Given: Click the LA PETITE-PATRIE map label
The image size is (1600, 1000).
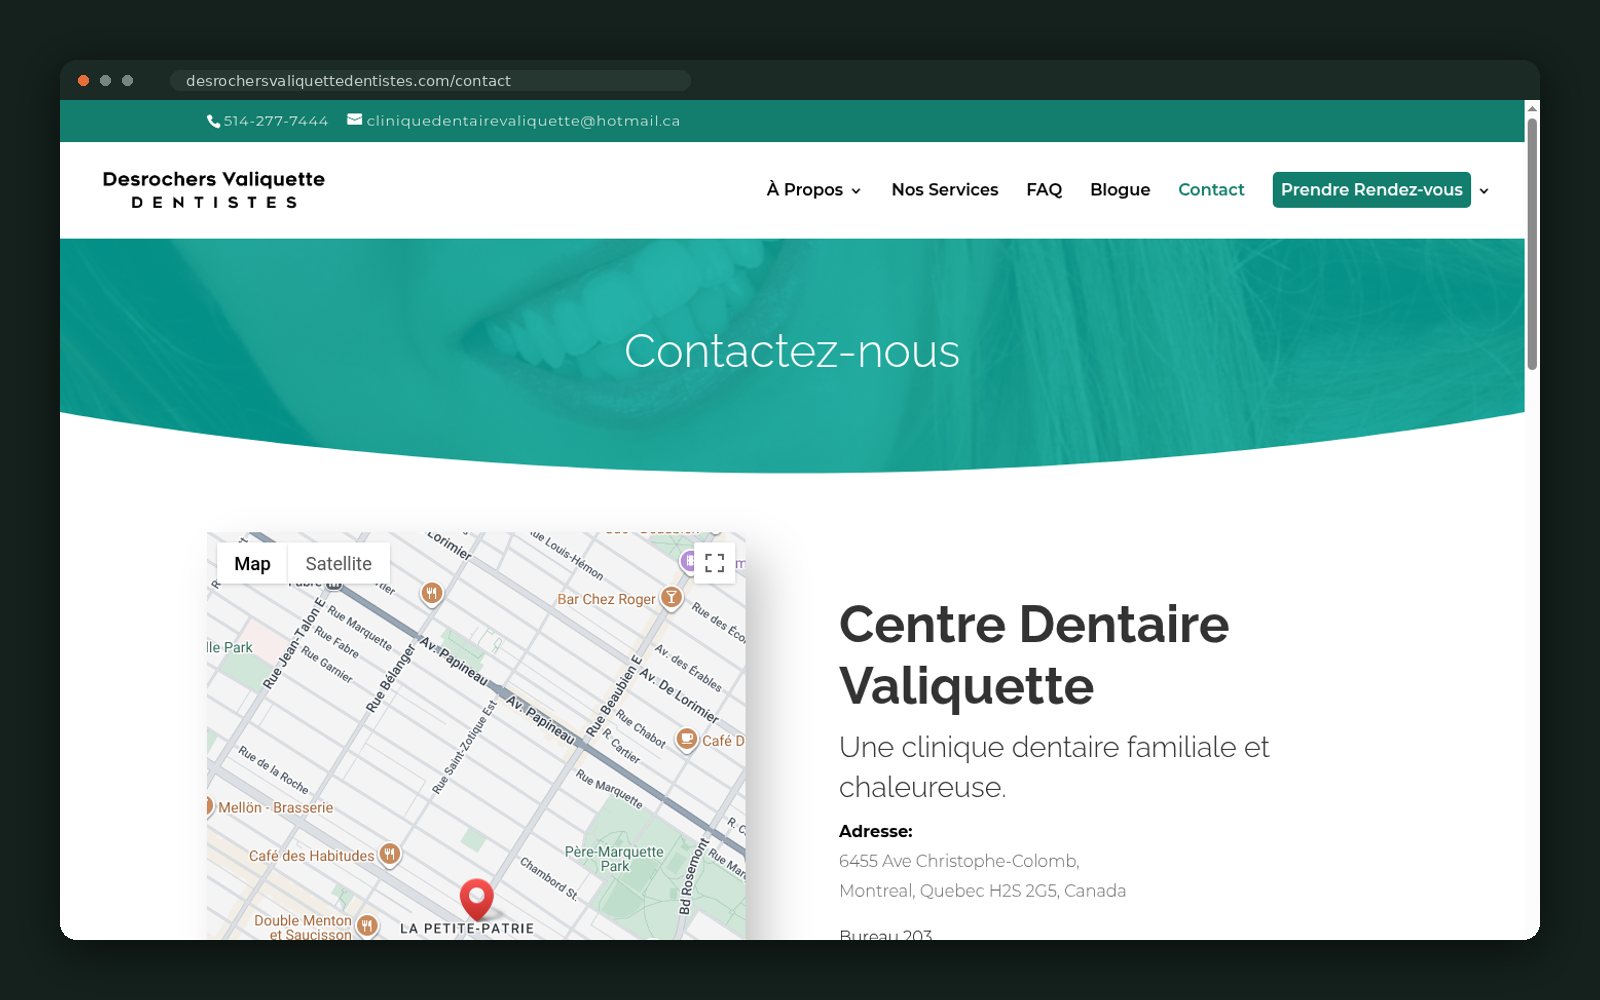Looking at the screenshot, I should pyautogui.click(x=467, y=928).
